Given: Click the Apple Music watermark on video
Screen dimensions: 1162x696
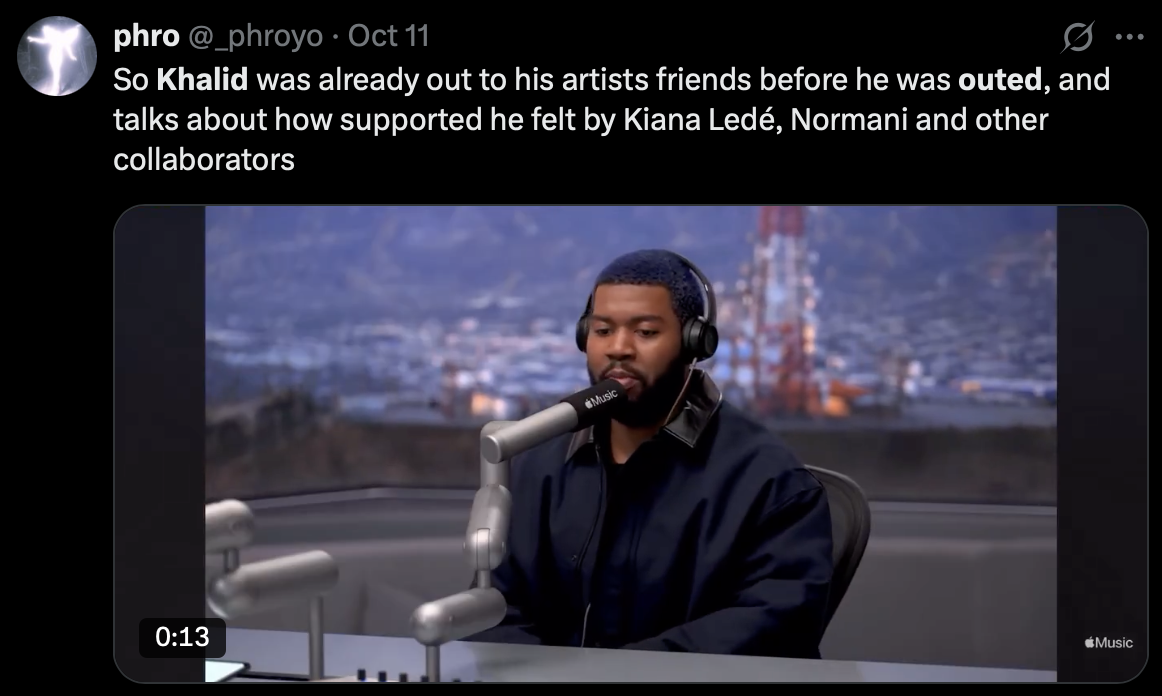Looking at the screenshot, I should point(1108,642).
